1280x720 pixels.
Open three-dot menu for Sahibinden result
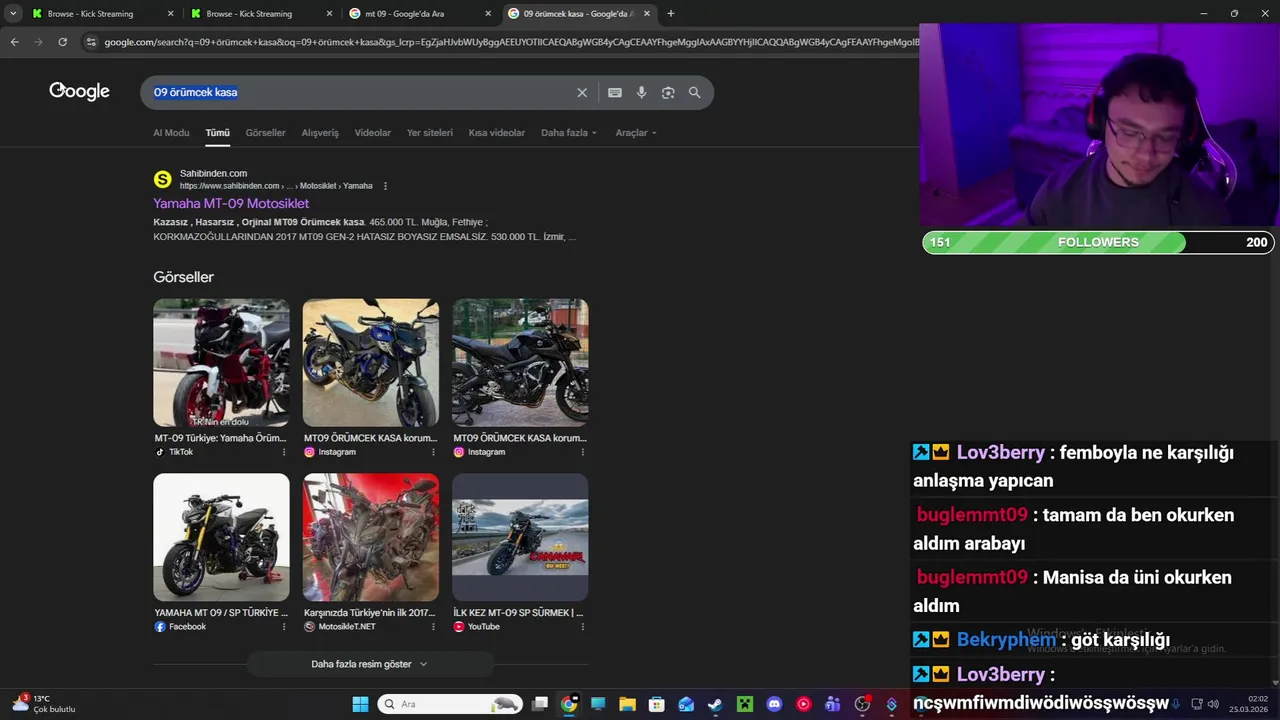(x=385, y=186)
